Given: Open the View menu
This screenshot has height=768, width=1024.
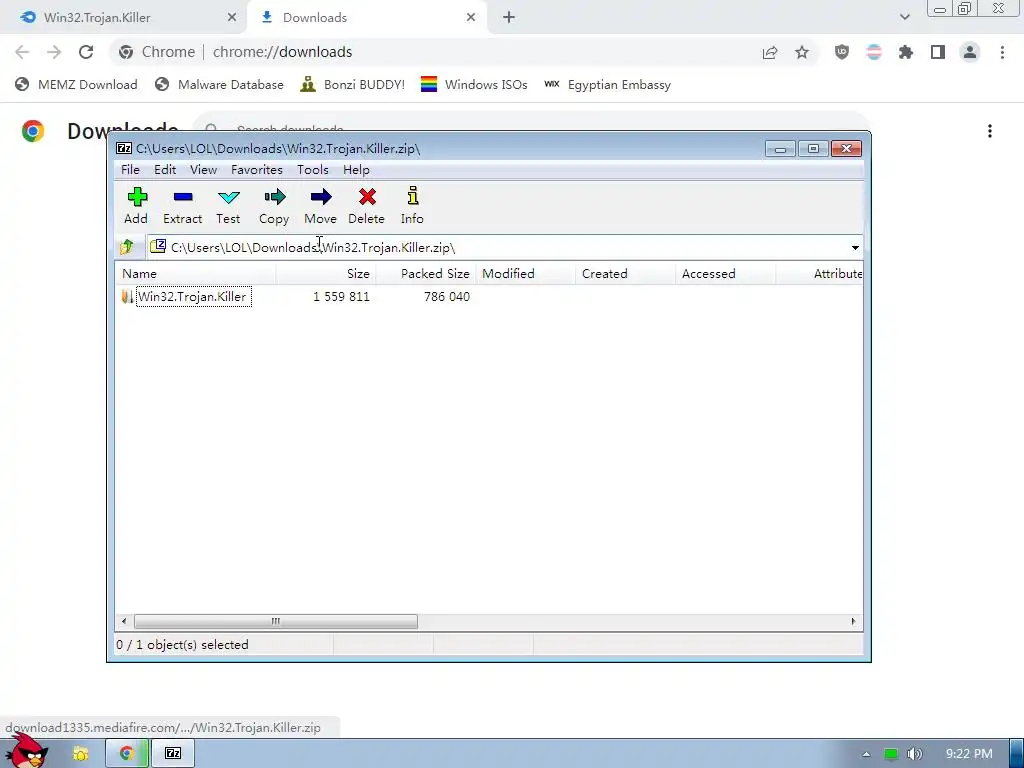Looking at the screenshot, I should click(203, 170).
